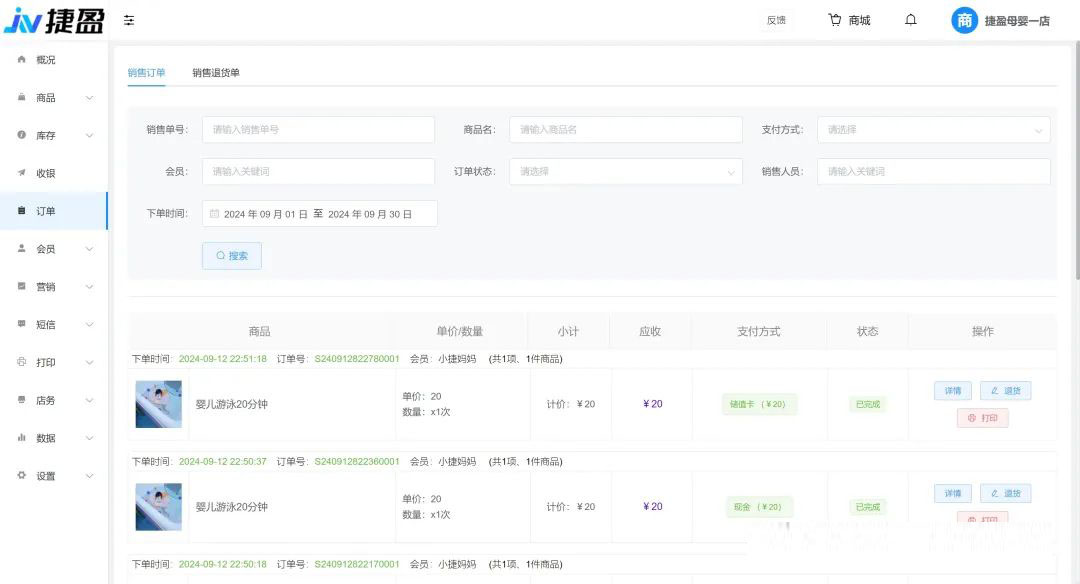Click the 捷盈 logo
The width and height of the screenshot is (1080, 584).
pos(54,20)
